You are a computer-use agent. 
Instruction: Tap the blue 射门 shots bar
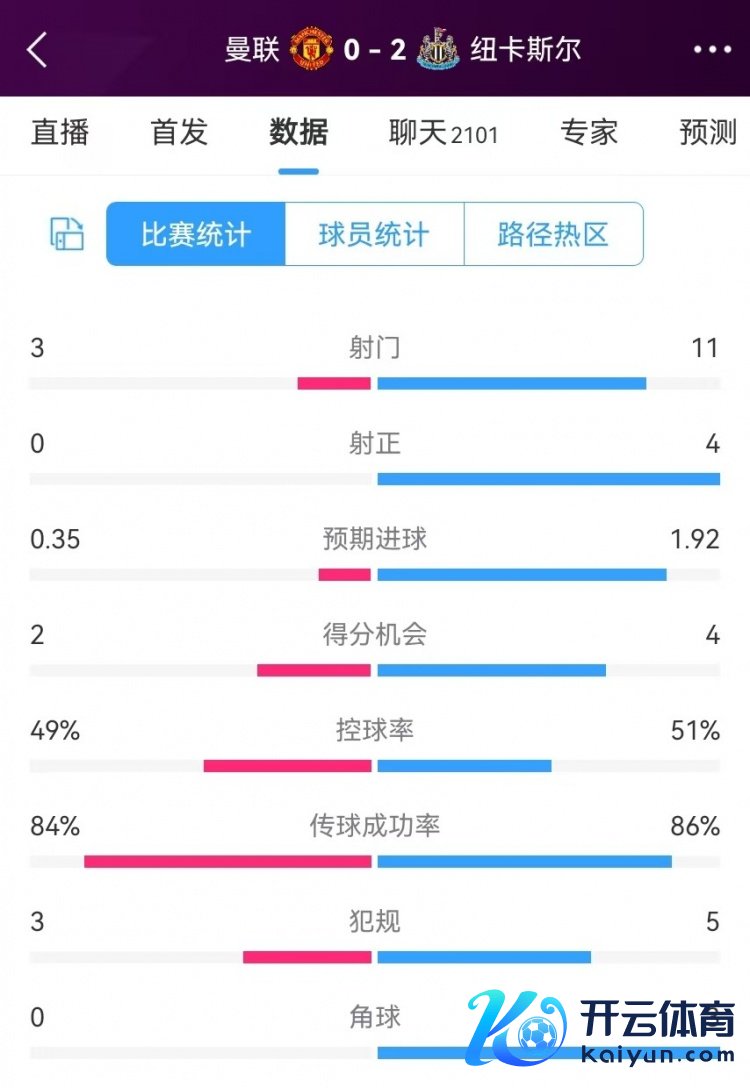click(x=512, y=383)
